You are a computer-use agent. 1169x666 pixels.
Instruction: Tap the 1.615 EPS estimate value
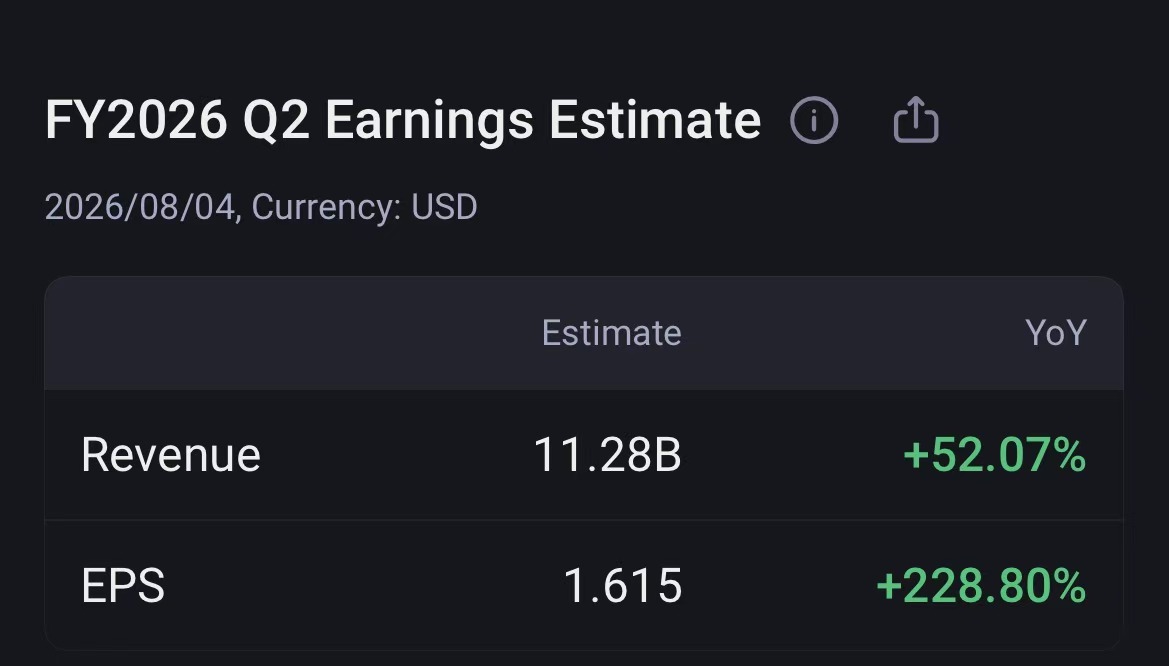pos(623,585)
